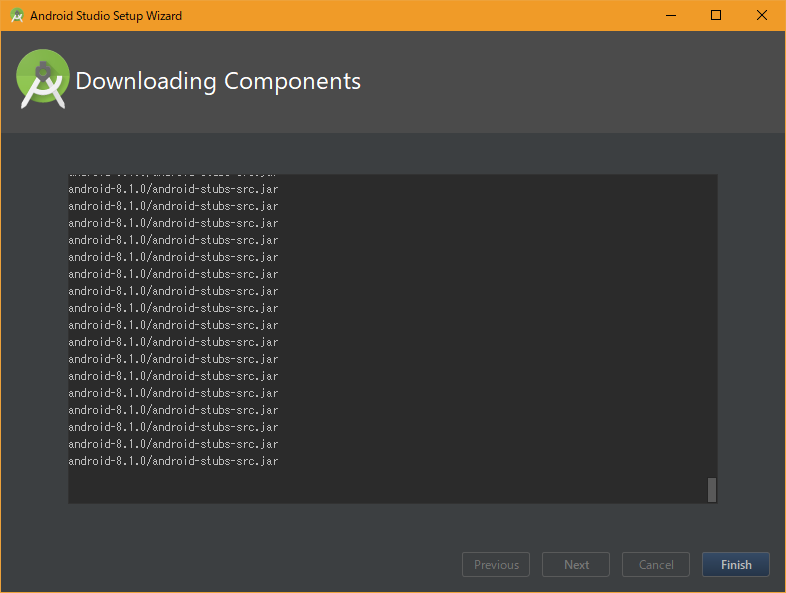Close the Android Studio Setup Wizard

click(x=762, y=15)
